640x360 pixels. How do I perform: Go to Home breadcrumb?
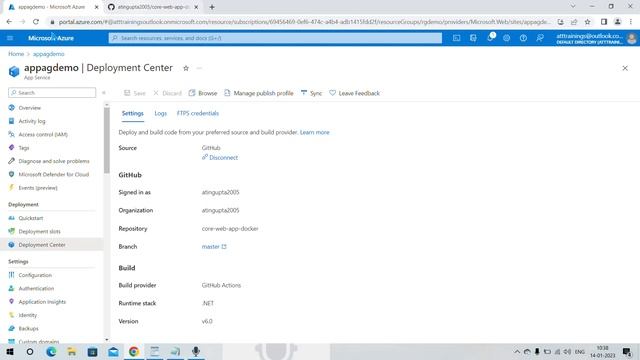16,54
